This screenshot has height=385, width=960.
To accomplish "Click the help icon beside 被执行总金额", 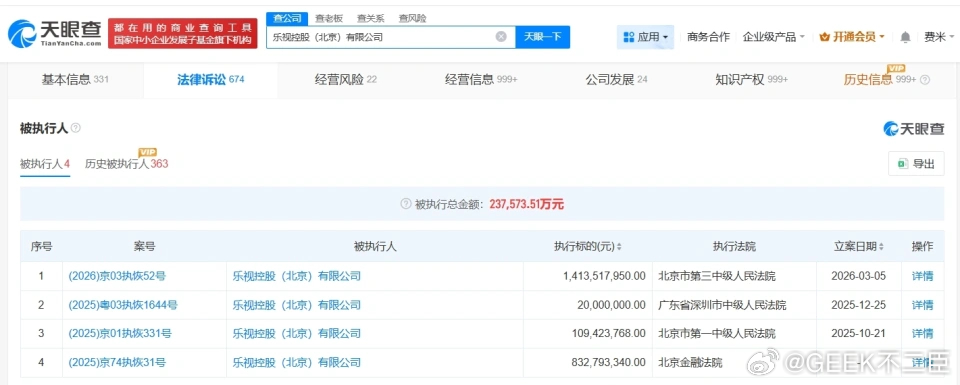I will coord(405,204).
